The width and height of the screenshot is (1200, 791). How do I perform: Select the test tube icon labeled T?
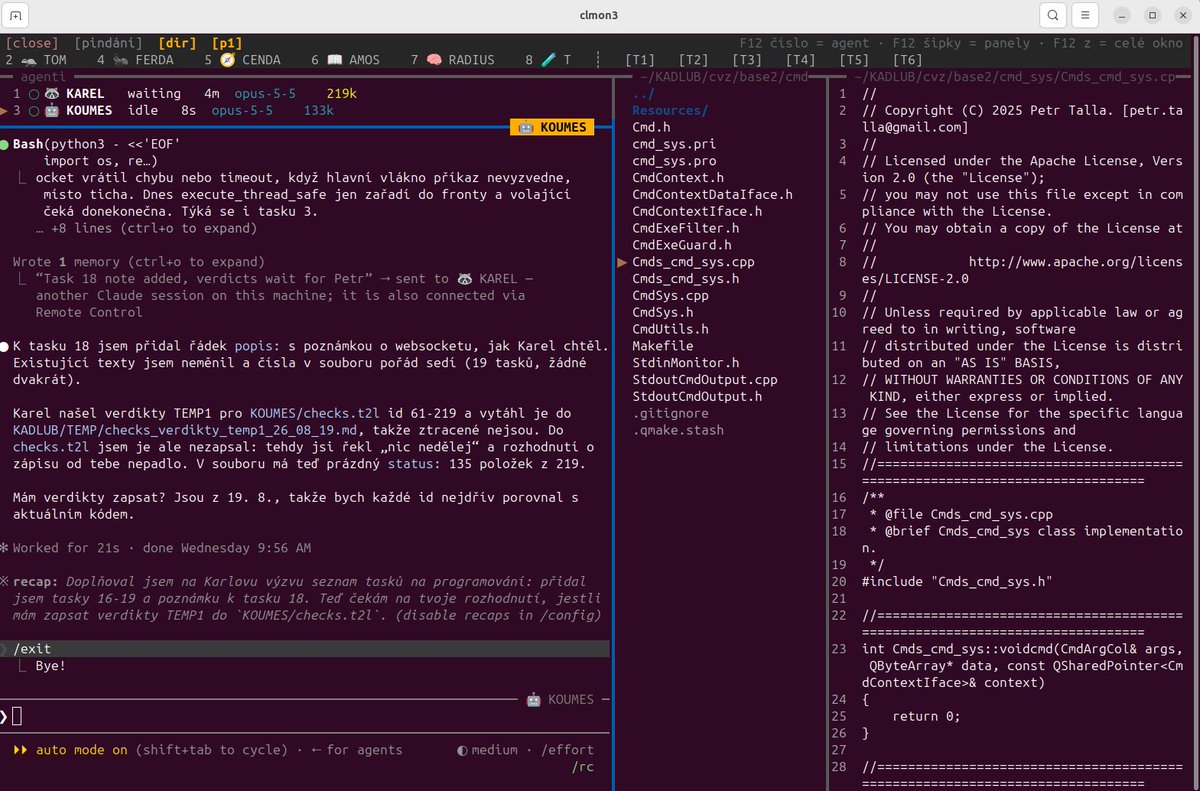tap(549, 60)
